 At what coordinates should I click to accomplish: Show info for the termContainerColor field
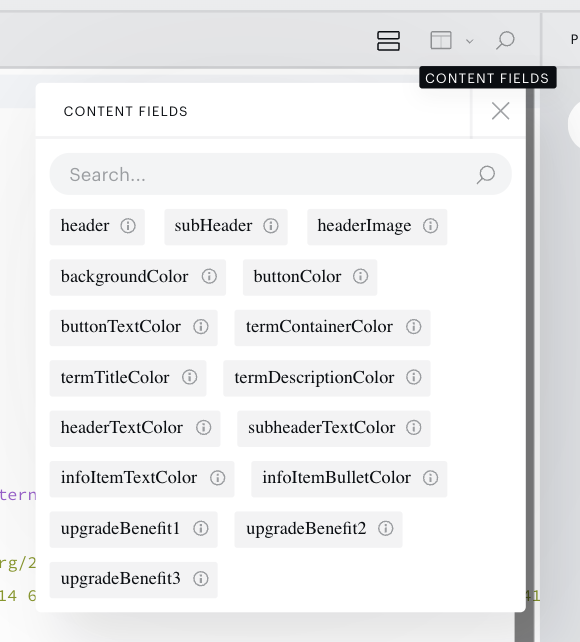tap(413, 327)
